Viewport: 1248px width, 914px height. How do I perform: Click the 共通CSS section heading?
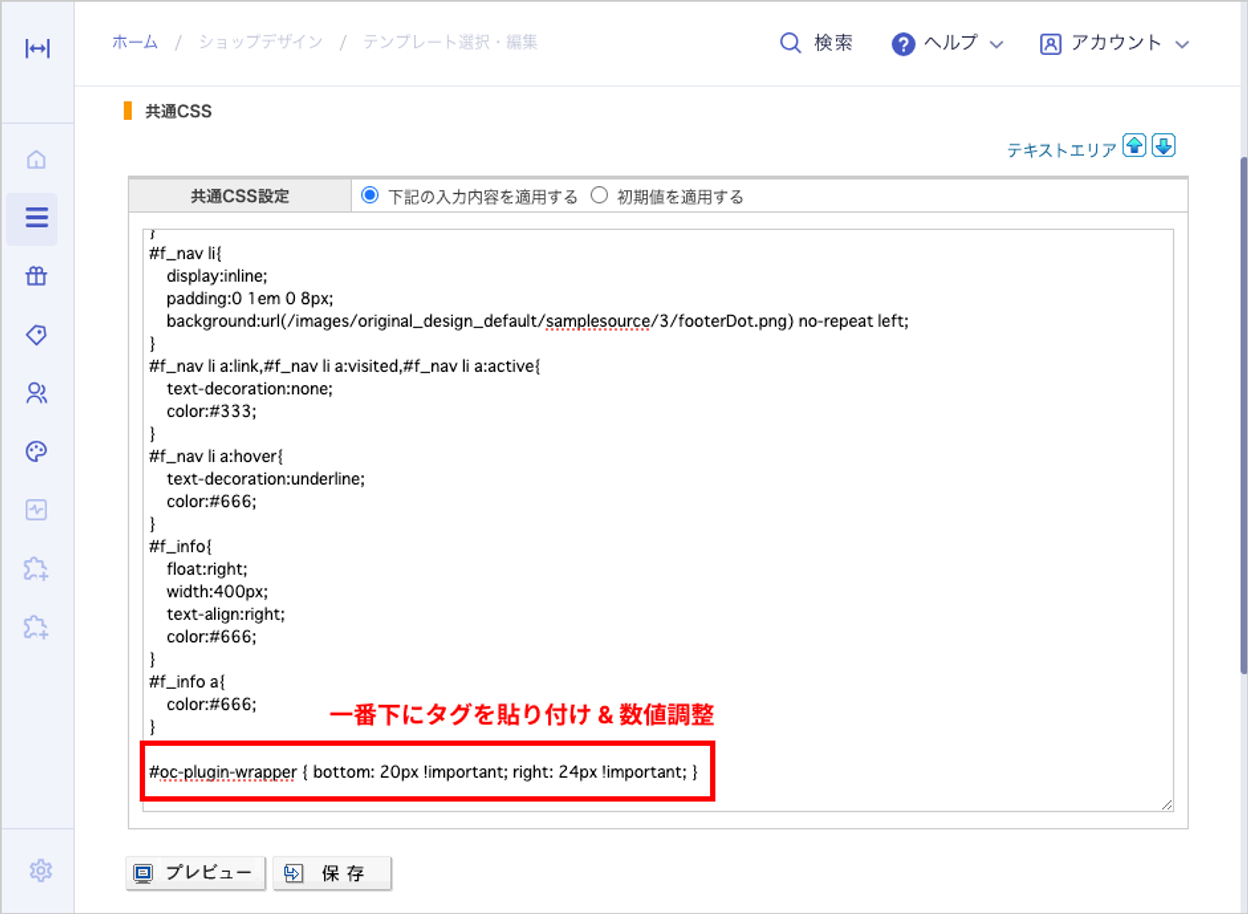tap(179, 111)
